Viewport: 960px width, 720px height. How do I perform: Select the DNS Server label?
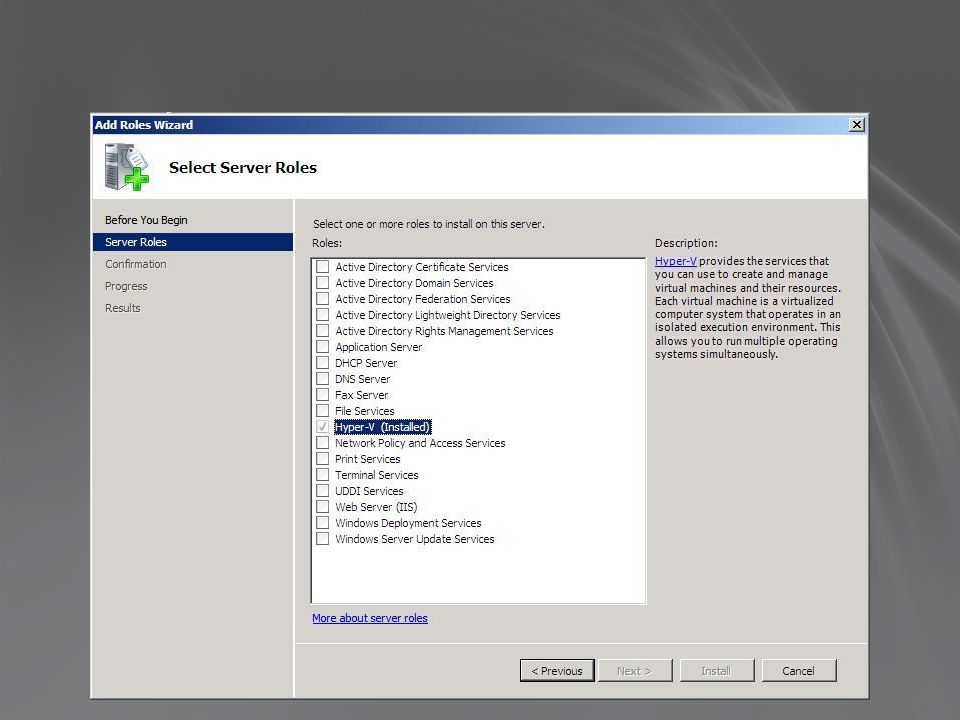tap(362, 379)
